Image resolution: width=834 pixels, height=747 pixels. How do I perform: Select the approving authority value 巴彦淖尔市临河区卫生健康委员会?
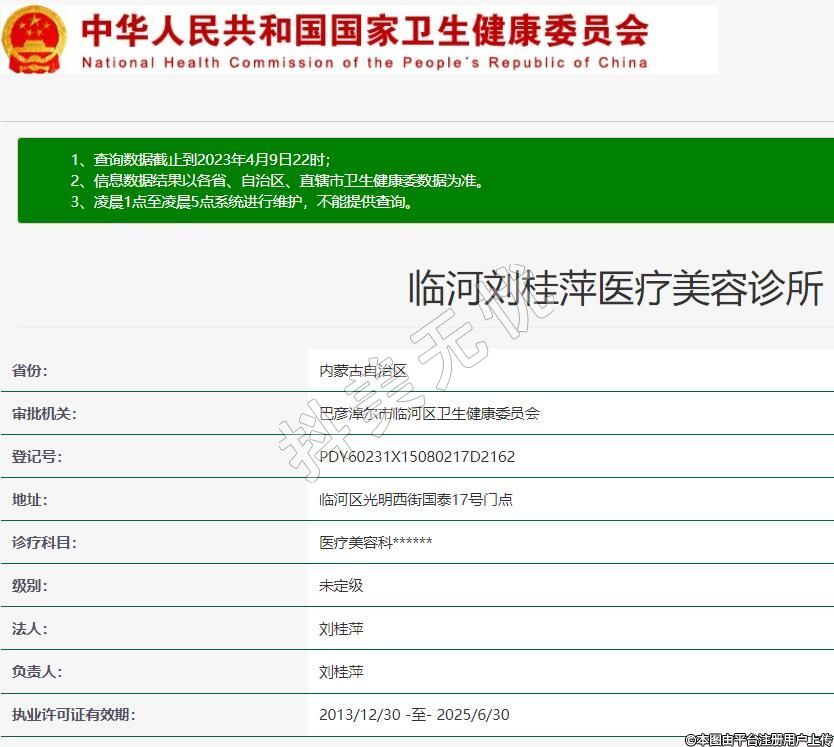pos(429,414)
